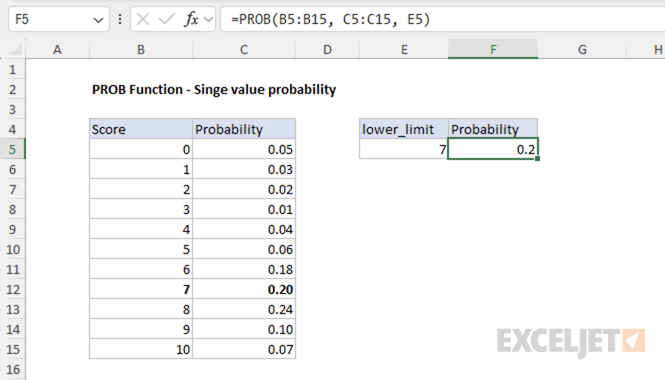Select the title cell "PROB Function - Singe value probability"
The height and width of the screenshot is (380, 665).
pos(214,89)
